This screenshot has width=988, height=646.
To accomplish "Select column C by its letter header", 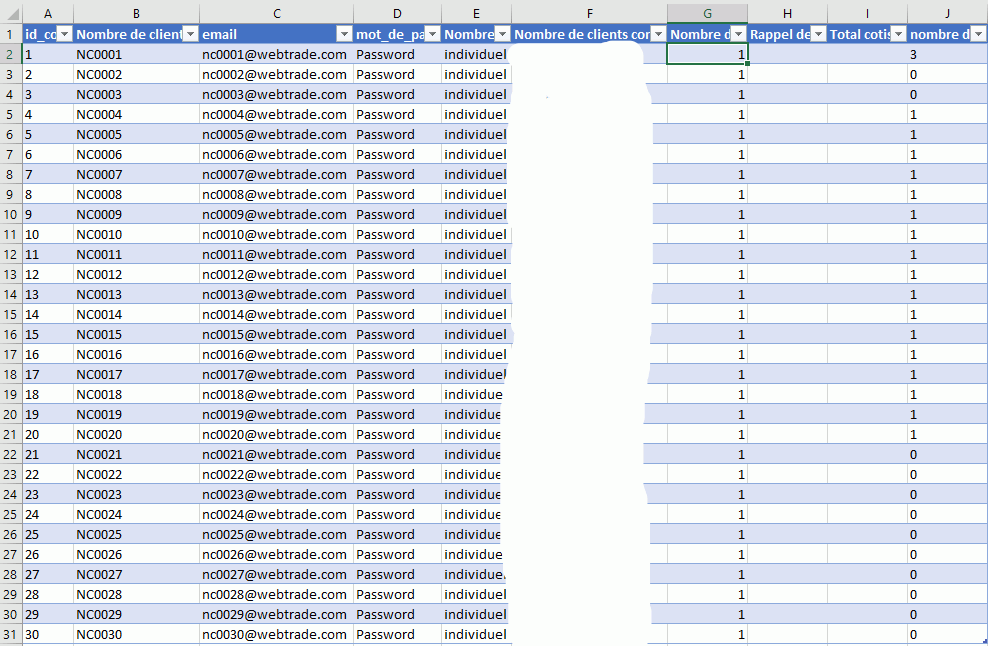I will 276,12.
